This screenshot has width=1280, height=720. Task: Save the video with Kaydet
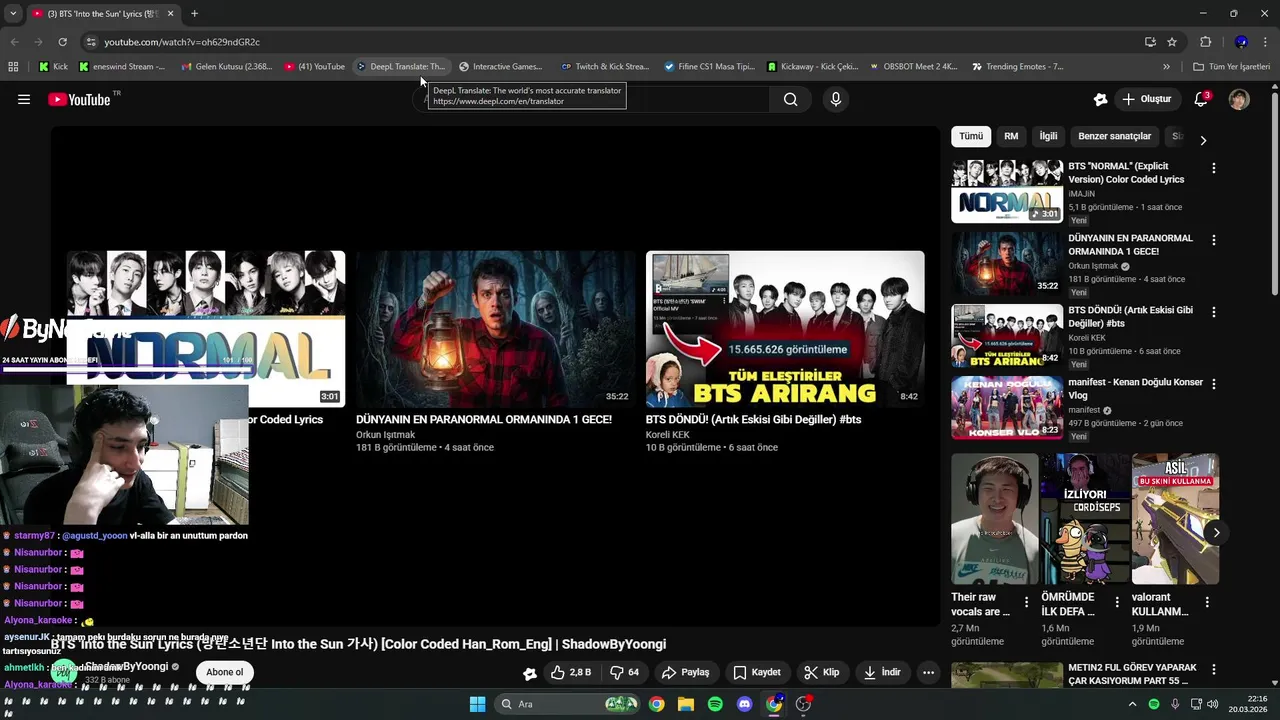pyautogui.click(x=757, y=672)
